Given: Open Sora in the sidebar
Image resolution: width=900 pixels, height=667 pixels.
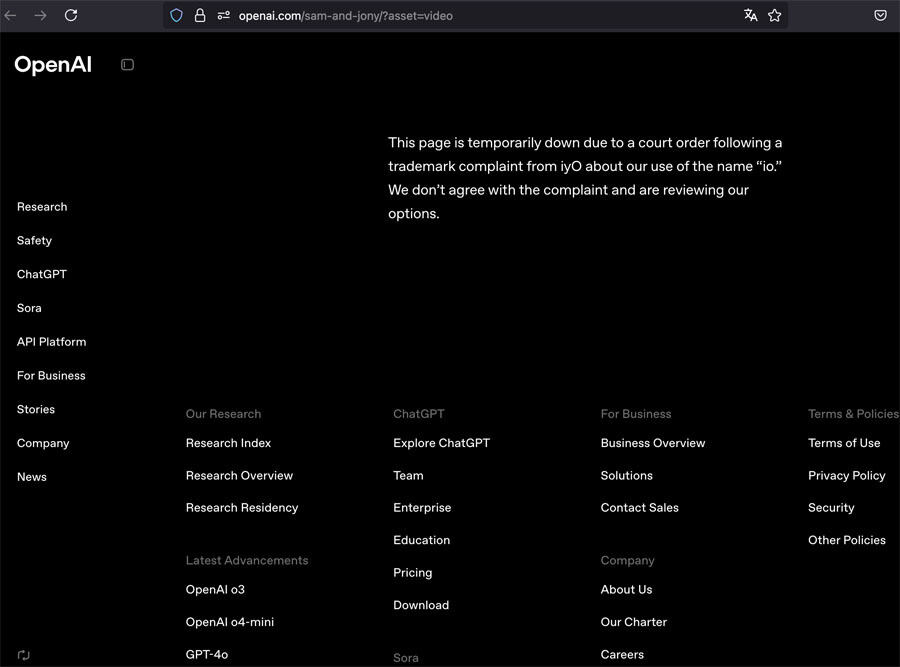Looking at the screenshot, I should (x=29, y=308).
